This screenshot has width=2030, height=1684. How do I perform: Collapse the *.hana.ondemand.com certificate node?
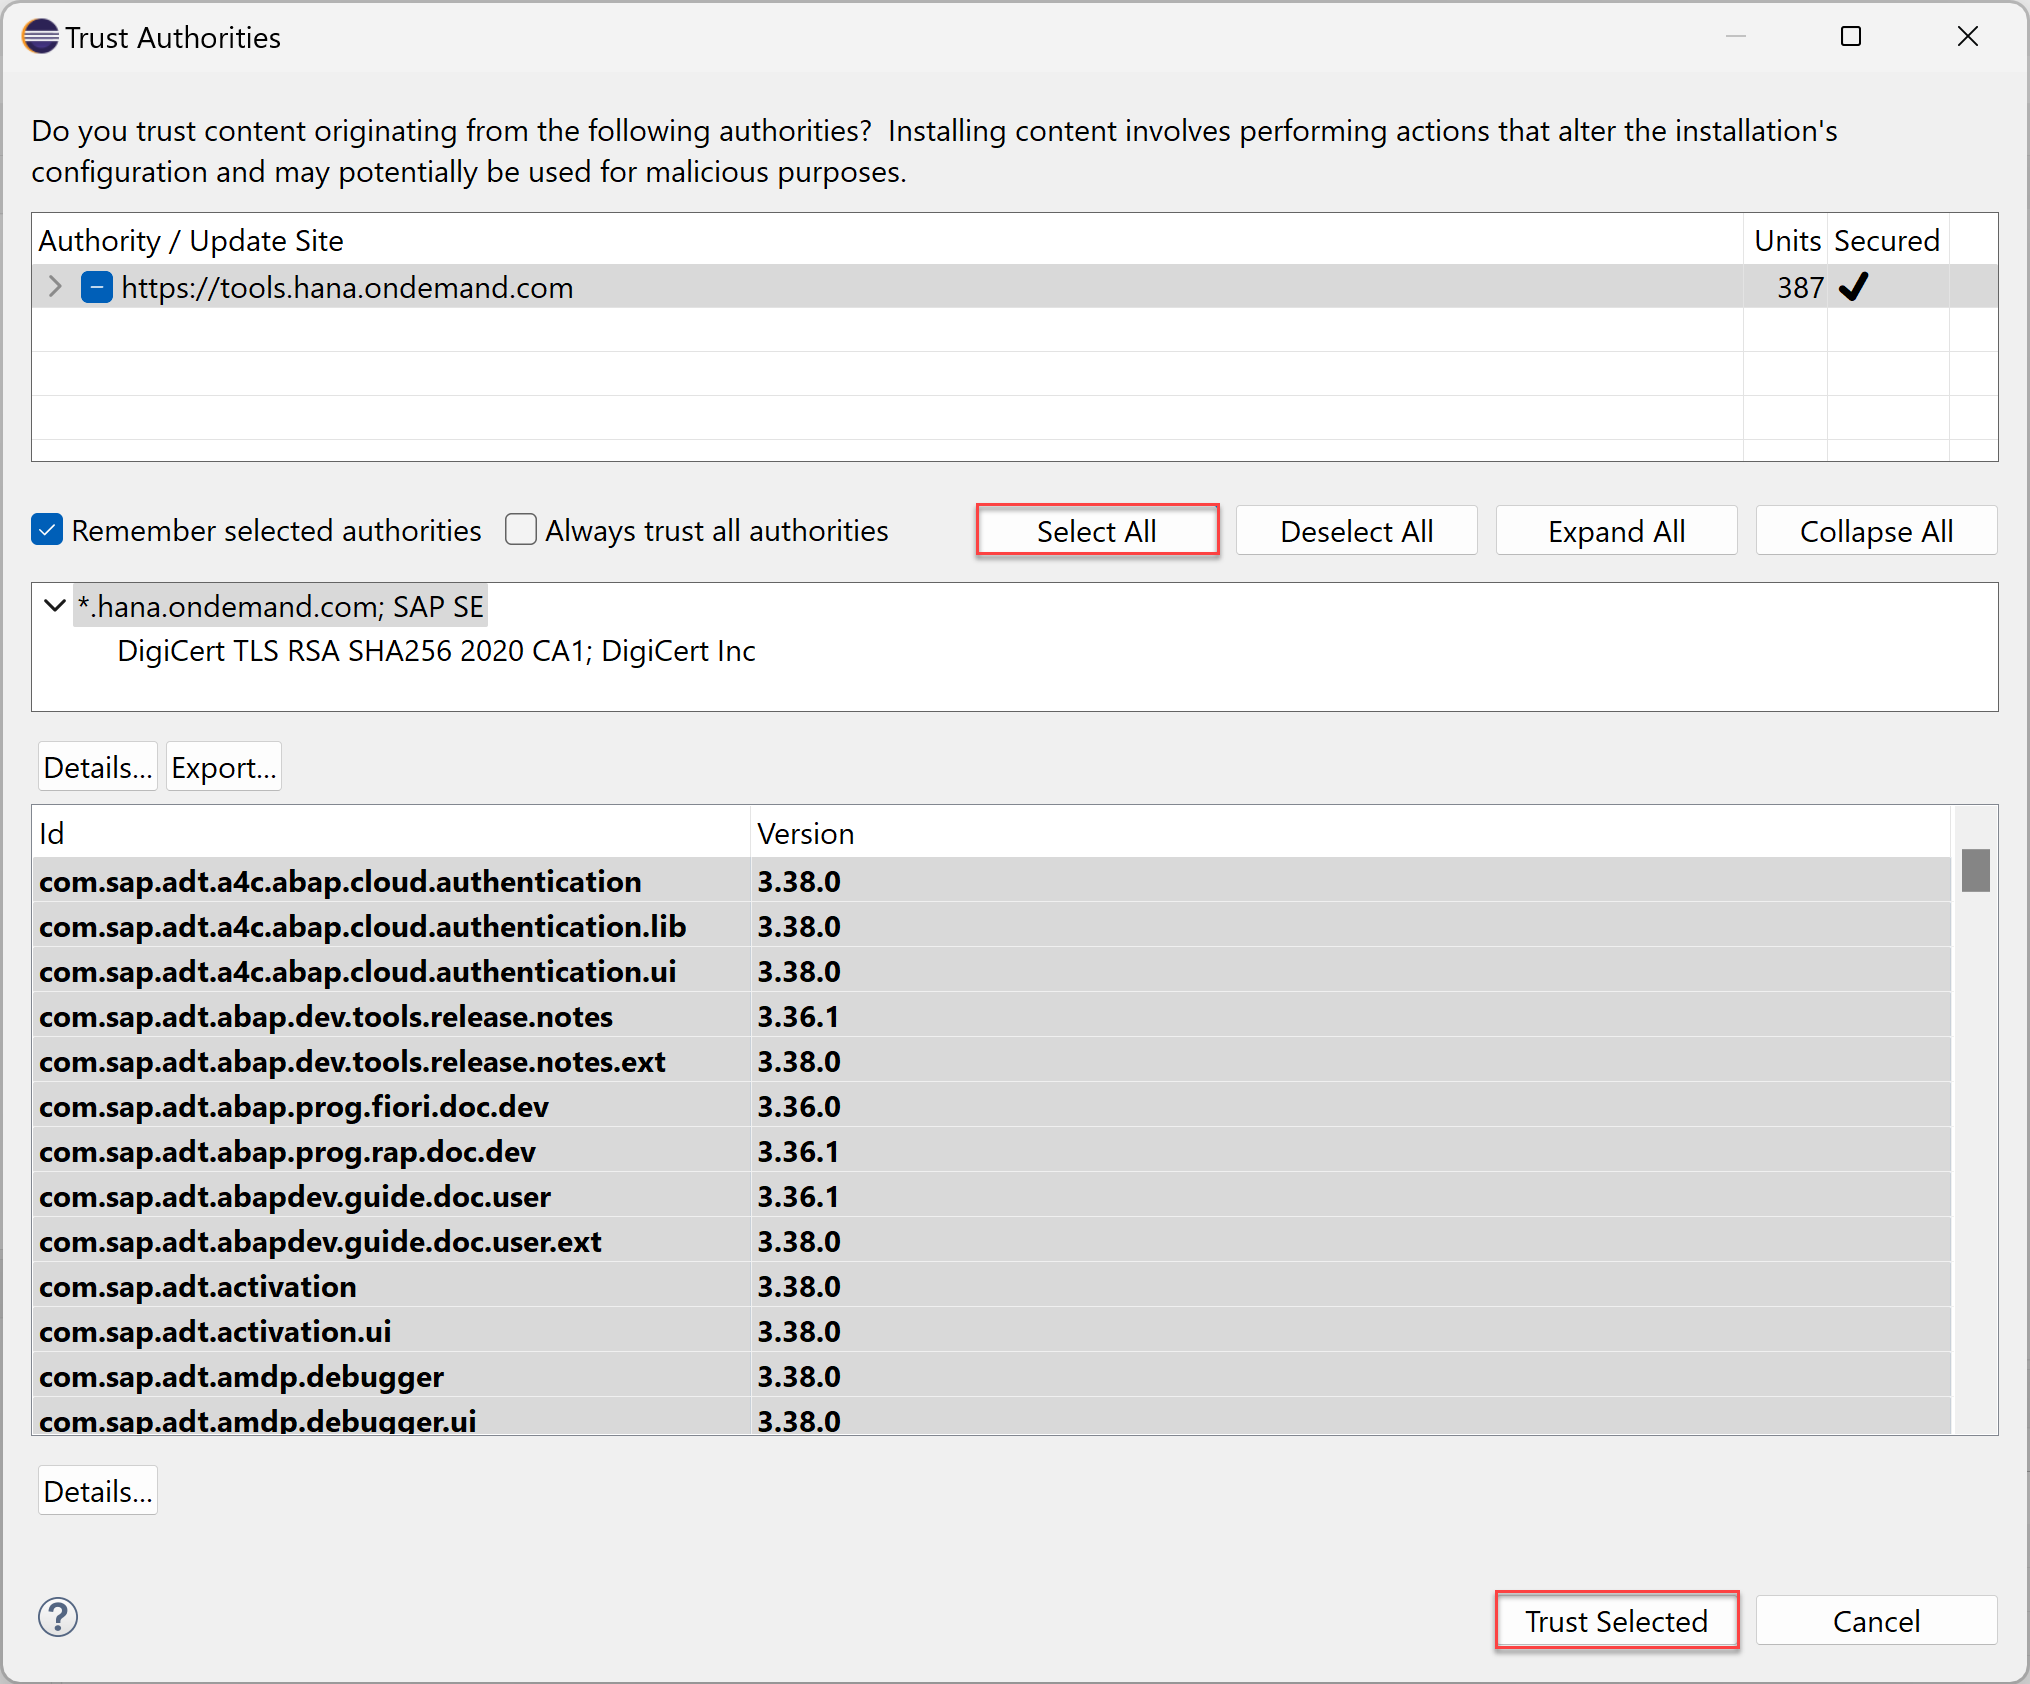[56, 606]
